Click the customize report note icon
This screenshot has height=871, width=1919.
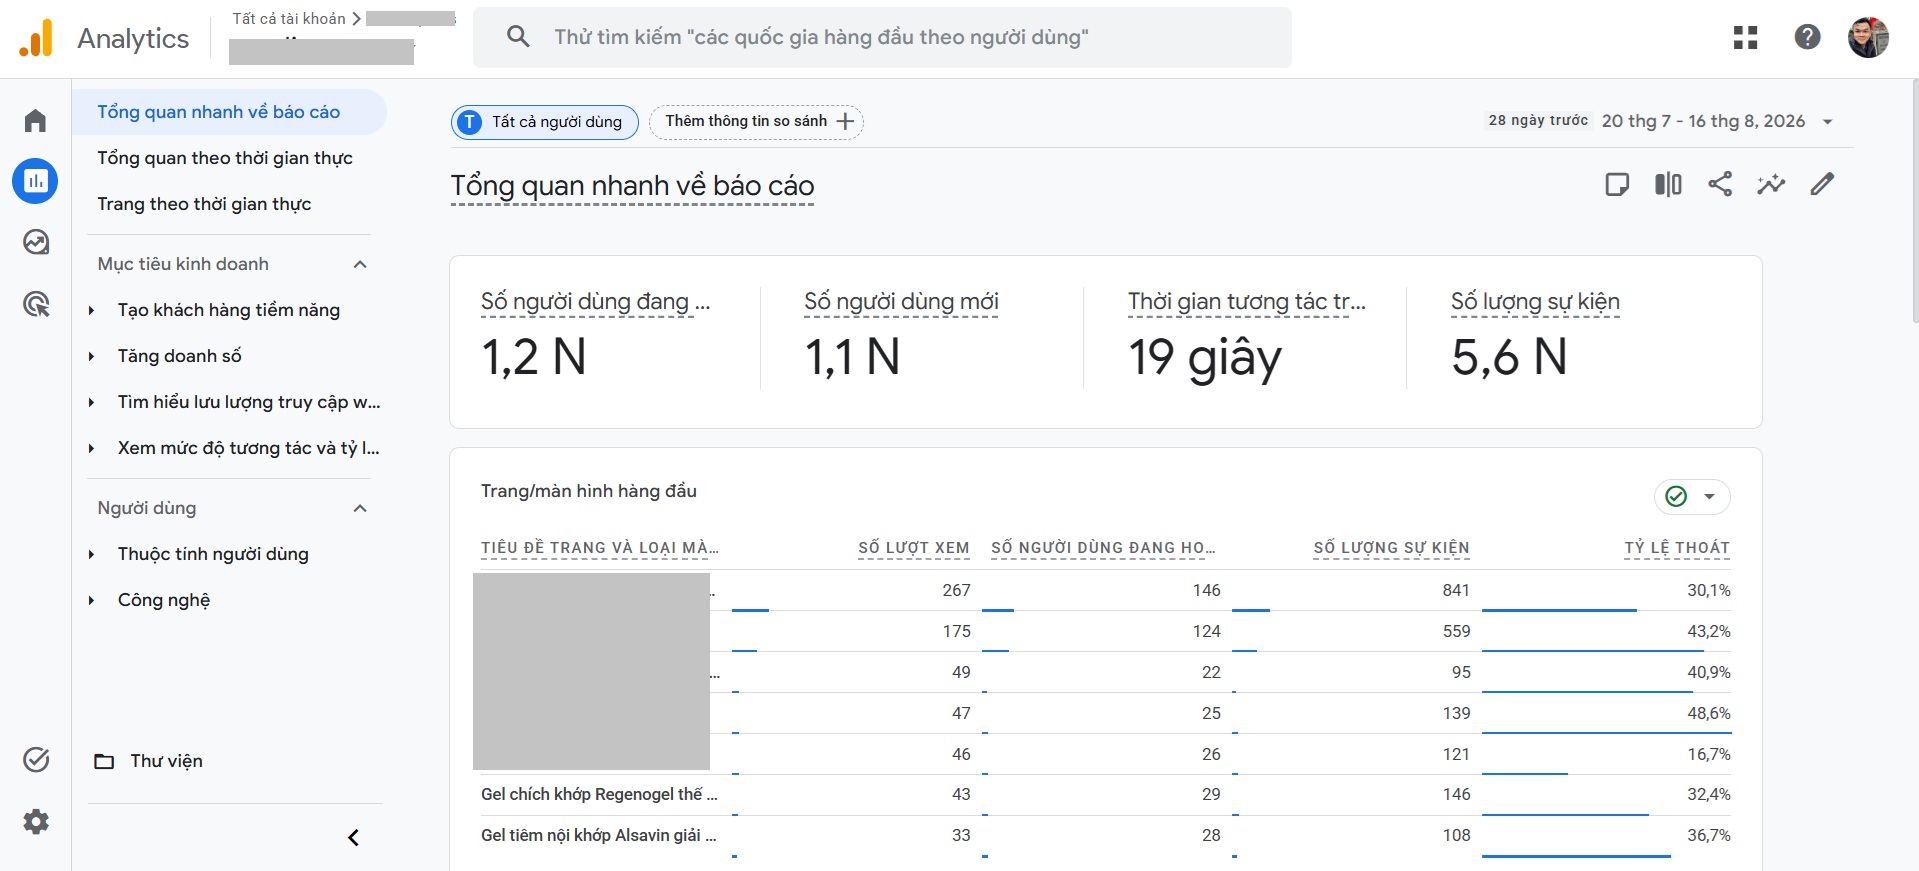click(x=1616, y=184)
